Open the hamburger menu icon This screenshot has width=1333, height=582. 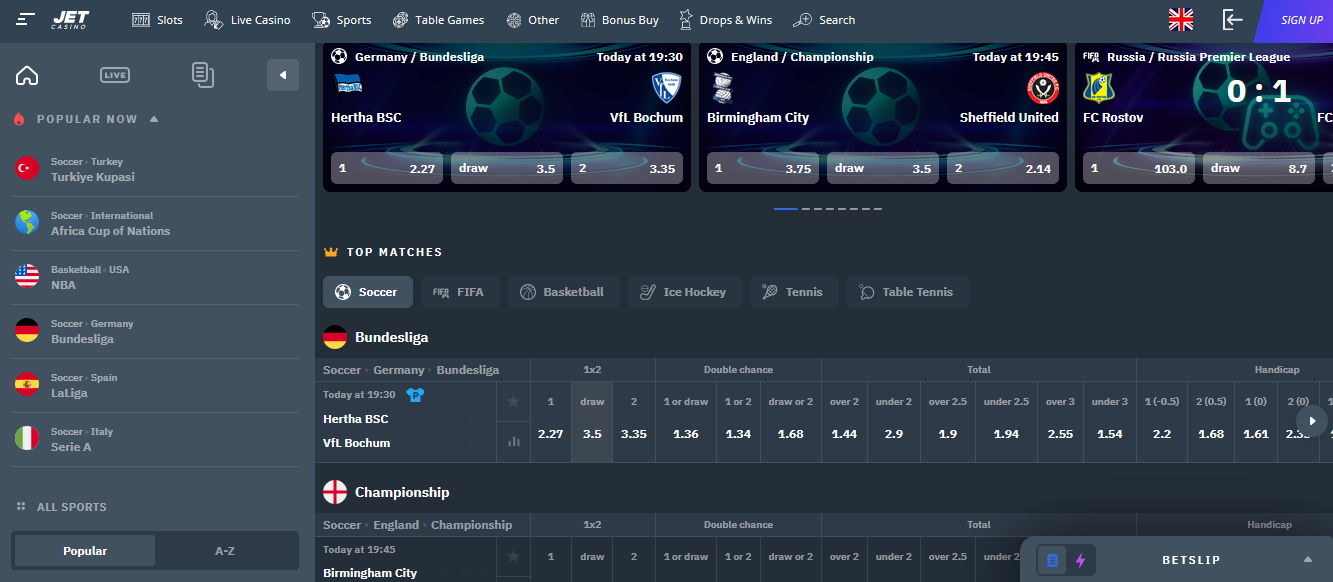point(26,19)
